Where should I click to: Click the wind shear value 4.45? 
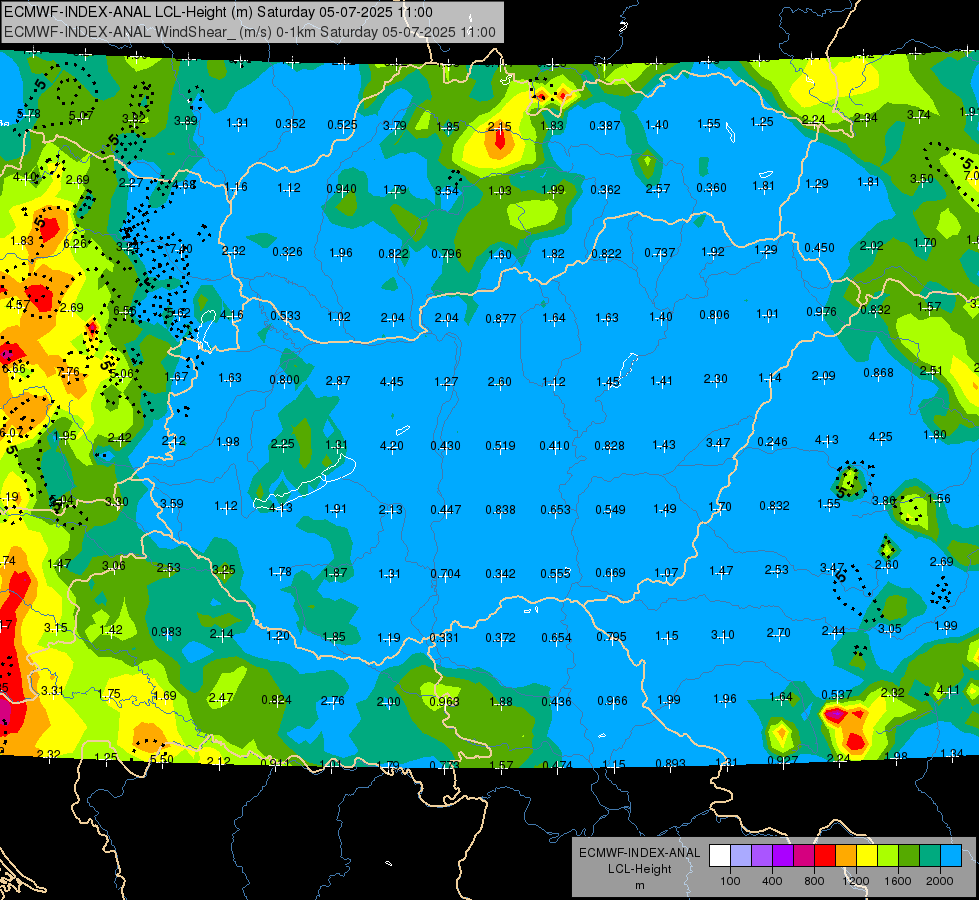(391, 381)
